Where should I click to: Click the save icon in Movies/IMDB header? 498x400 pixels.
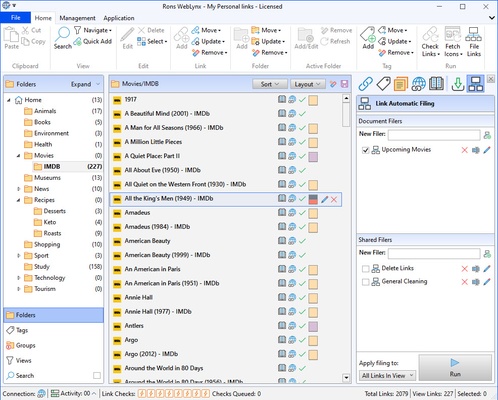tap(344, 84)
